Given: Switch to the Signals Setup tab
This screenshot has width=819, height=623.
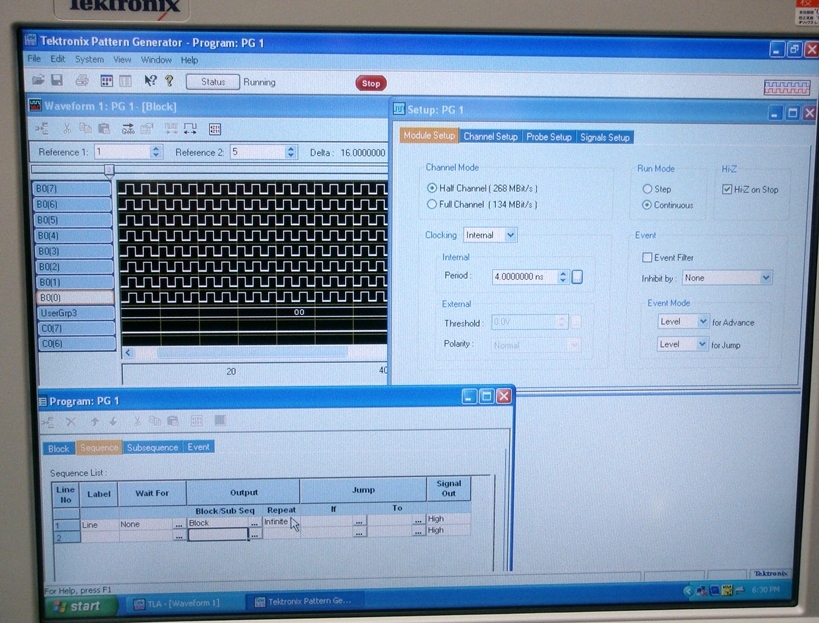Looking at the screenshot, I should tap(605, 137).
